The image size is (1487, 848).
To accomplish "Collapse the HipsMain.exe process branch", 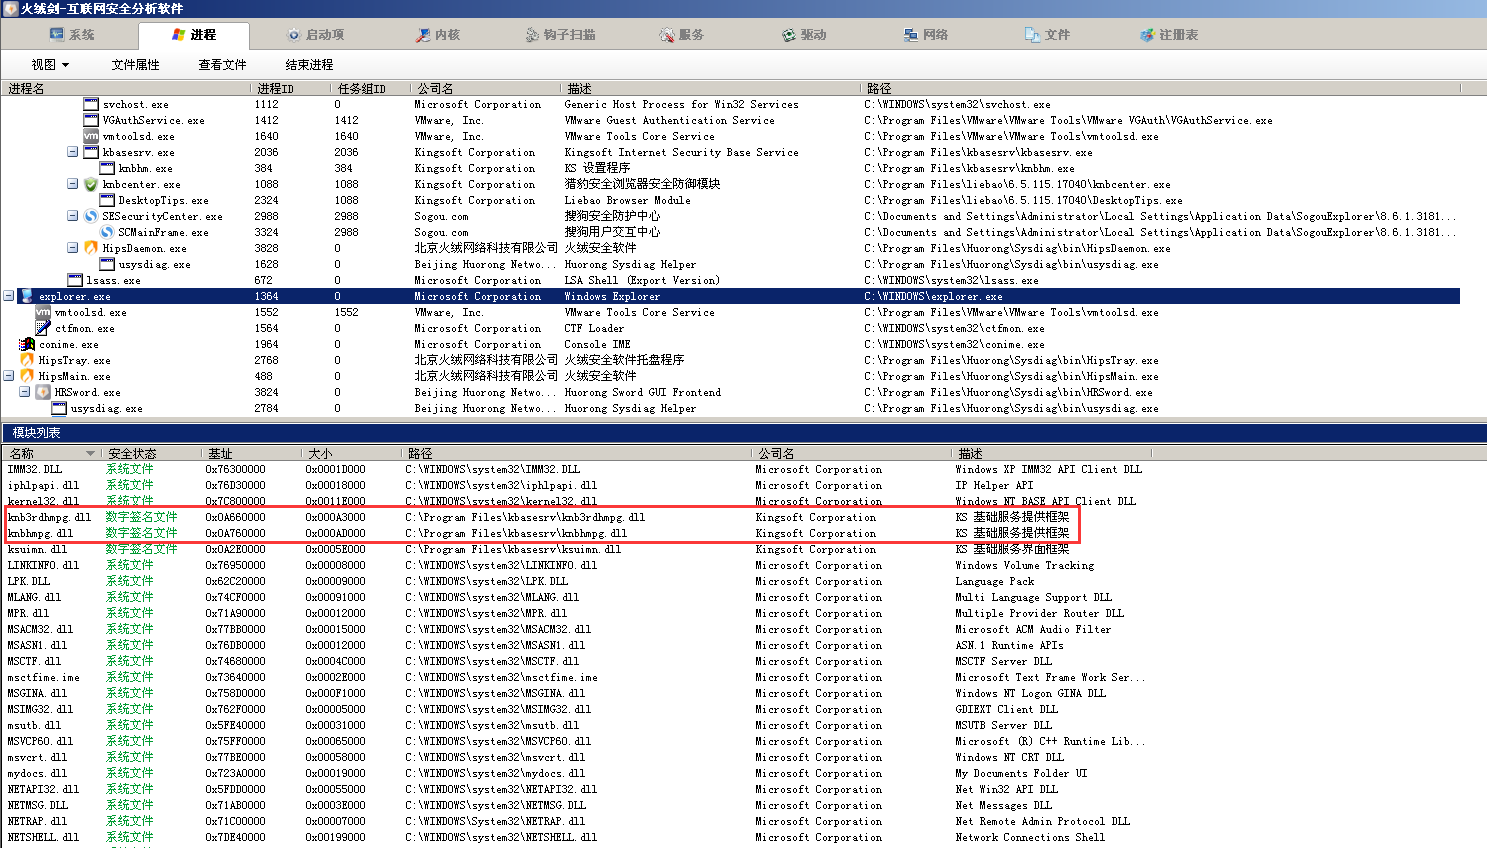I will coord(9,376).
